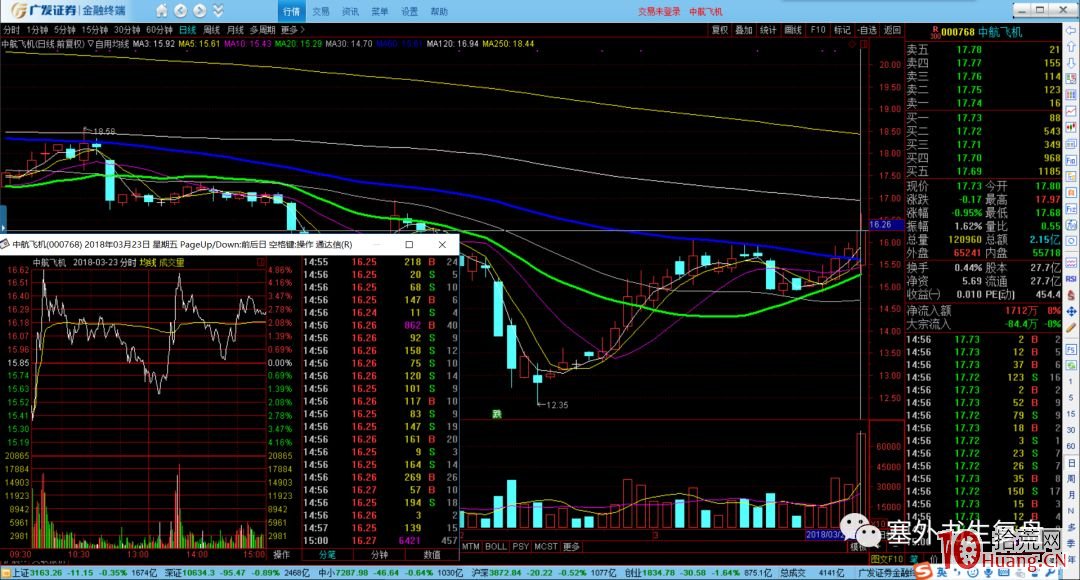Click the 返回 return button
Image resolution: width=1080 pixels, height=580 pixels.
click(892, 30)
